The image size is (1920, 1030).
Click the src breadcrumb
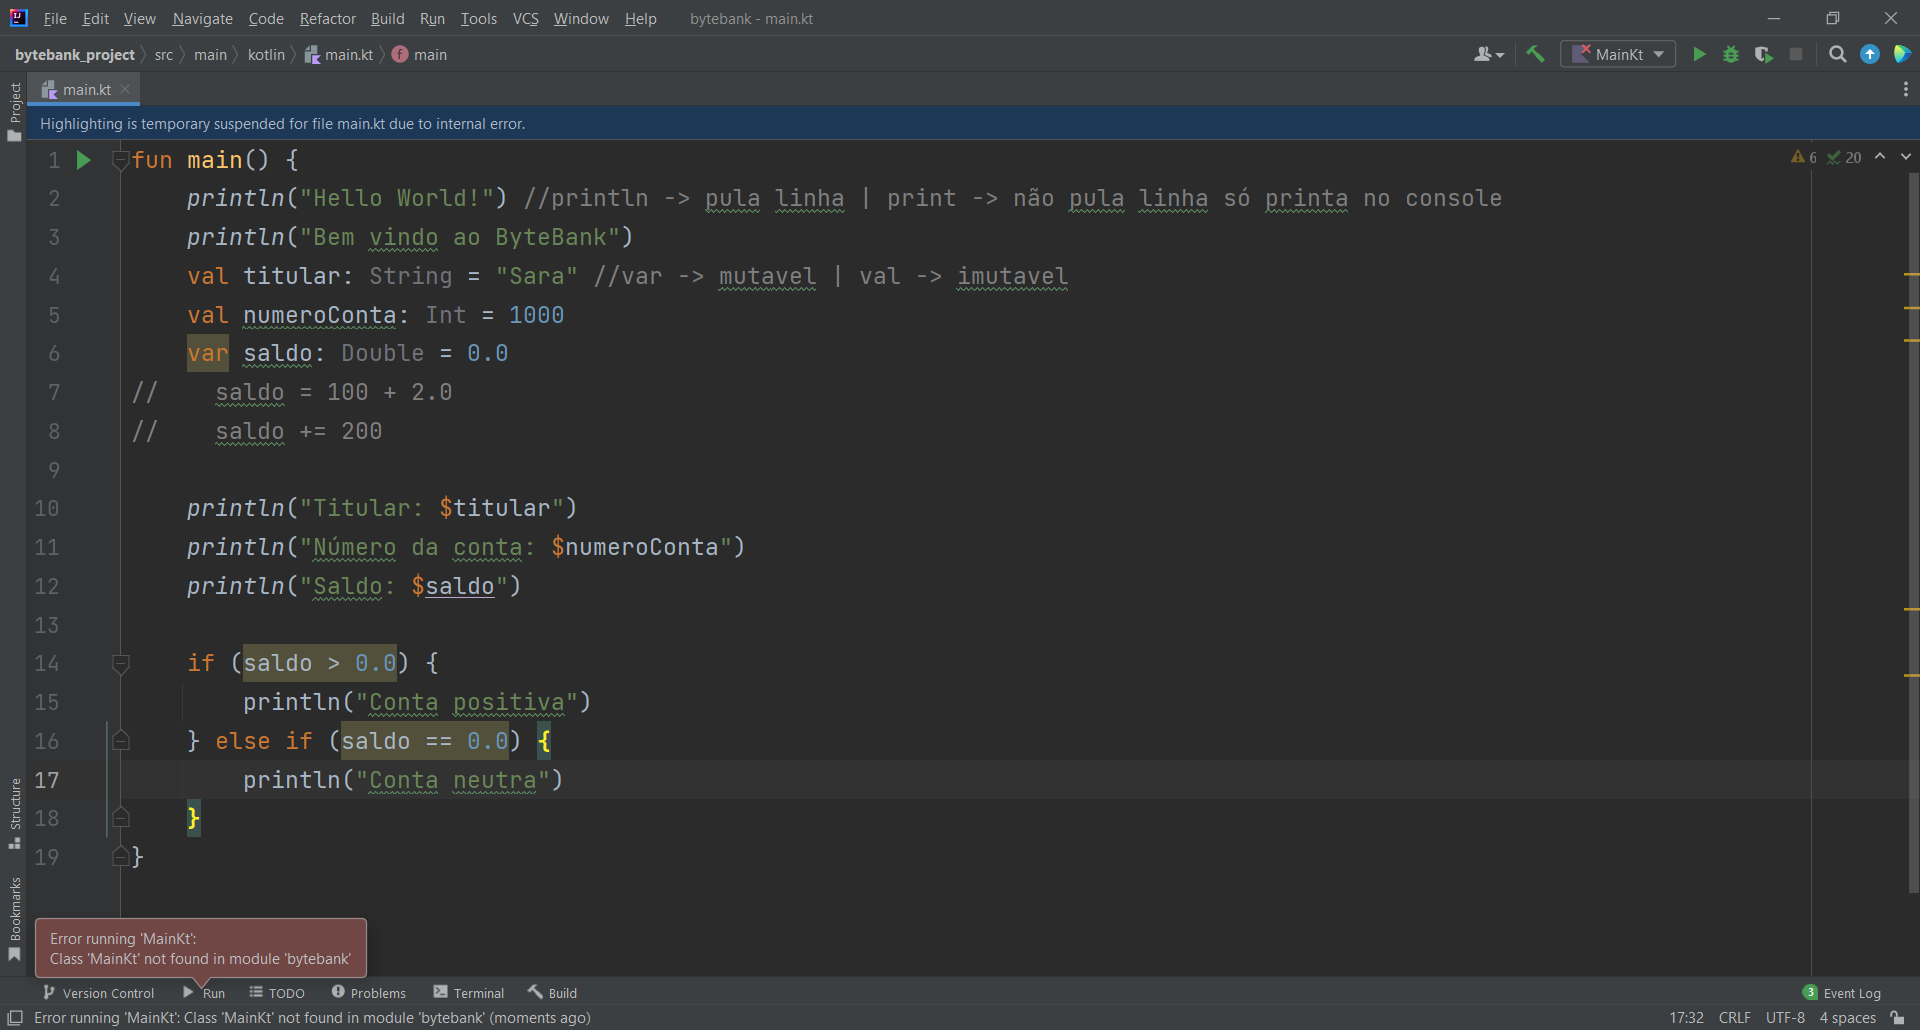pos(164,55)
